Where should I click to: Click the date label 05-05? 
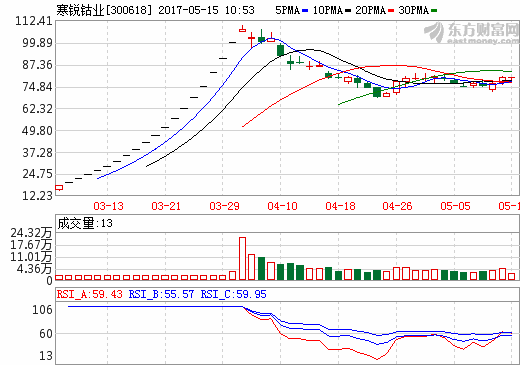coord(455,206)
